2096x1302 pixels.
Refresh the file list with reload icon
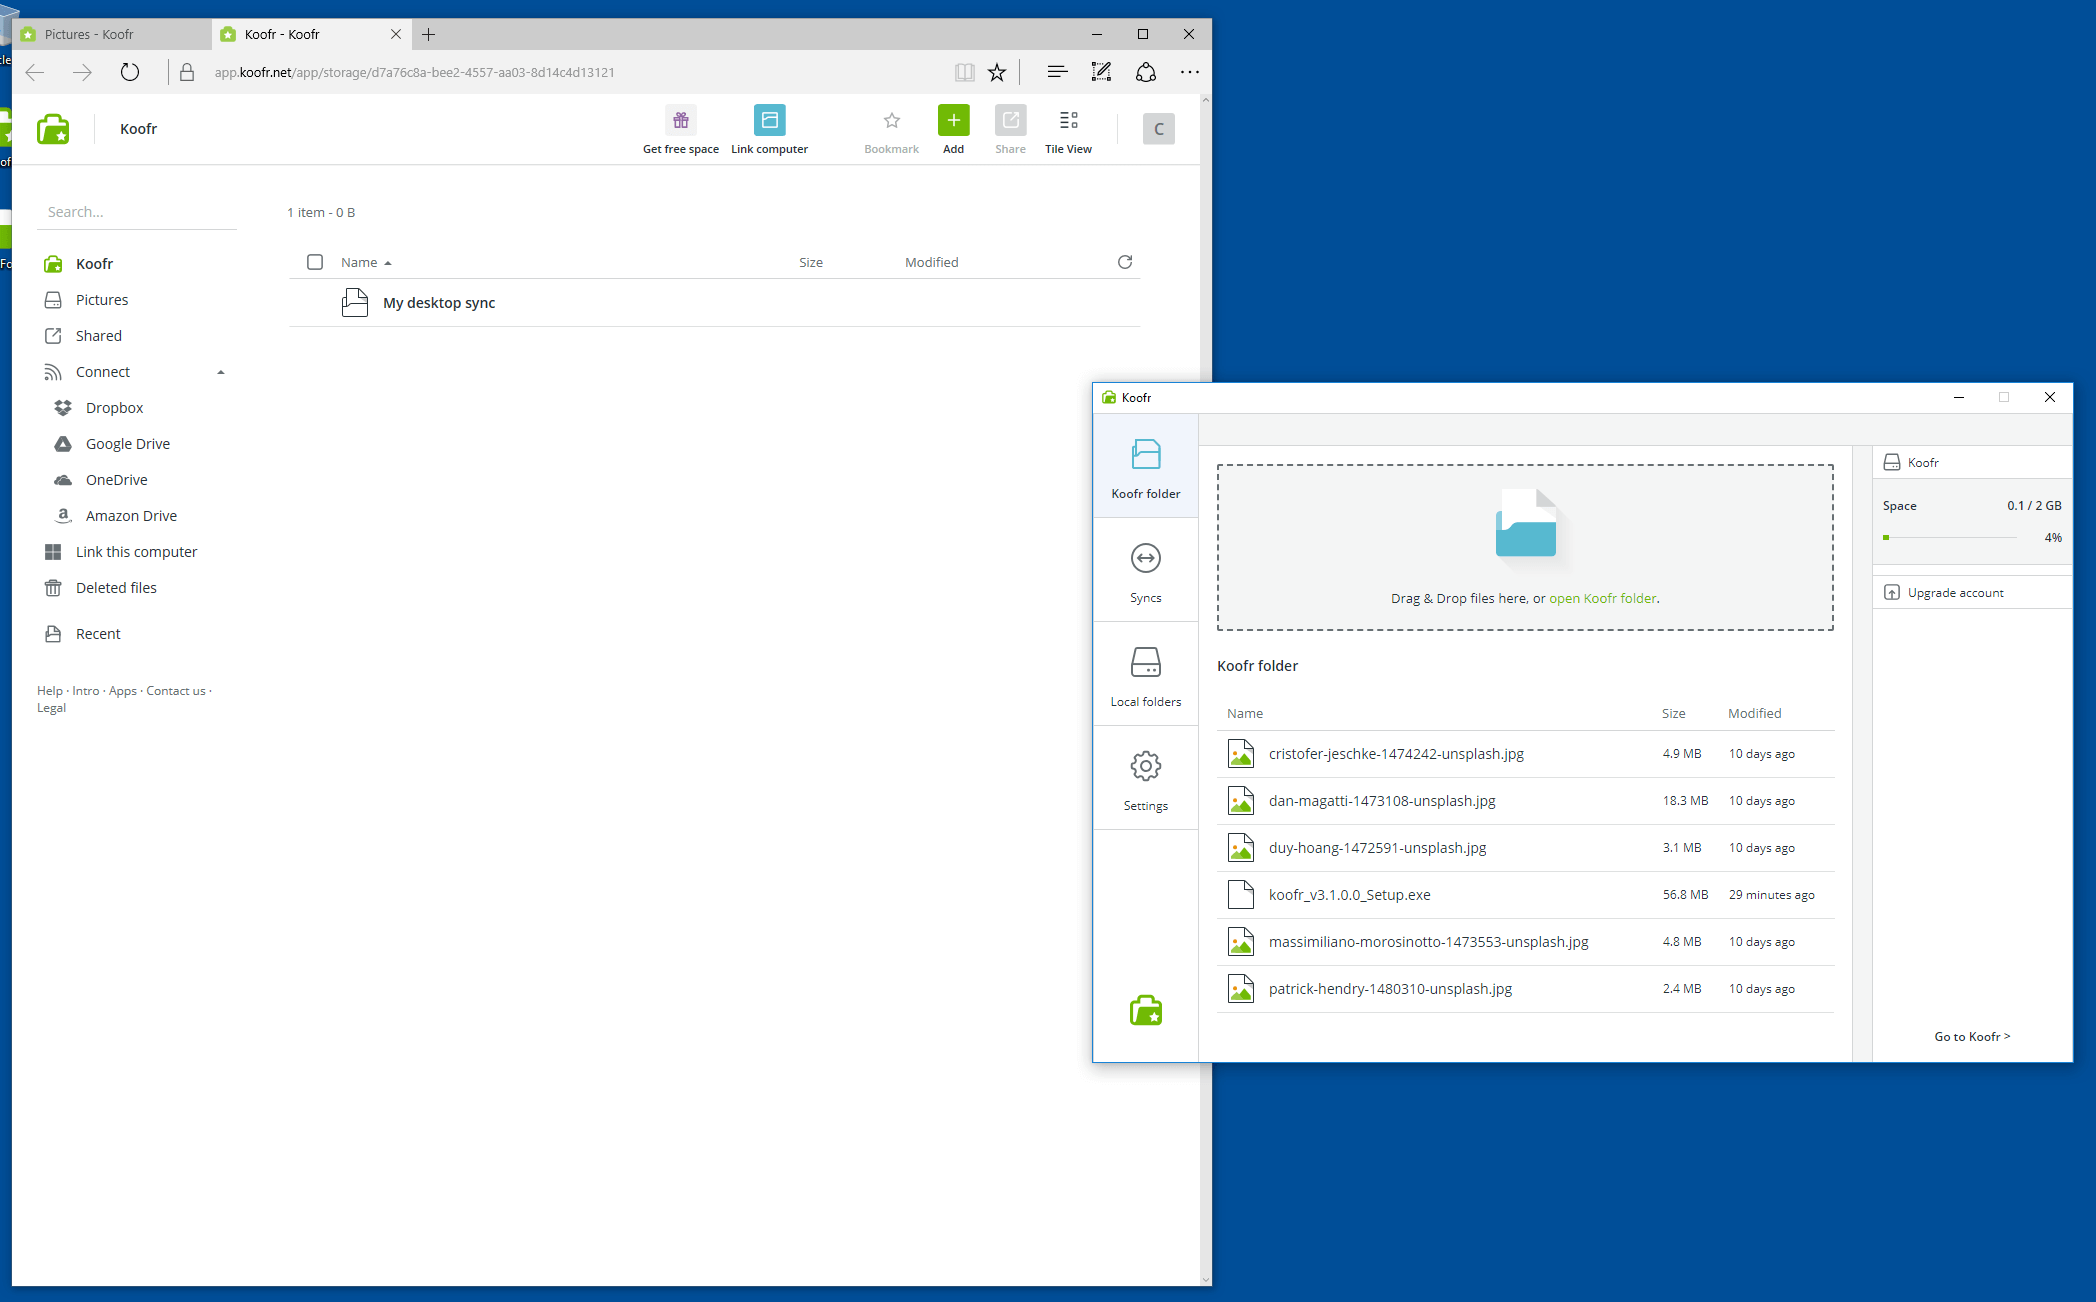pos(1125,262)
